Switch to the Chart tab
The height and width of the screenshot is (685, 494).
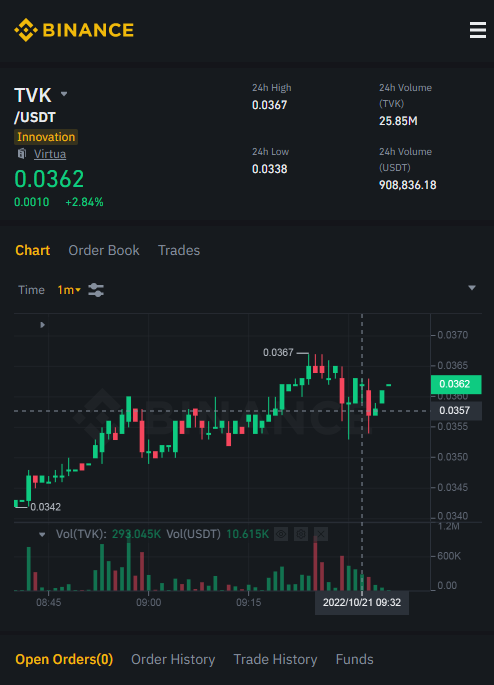coord(33,250)
